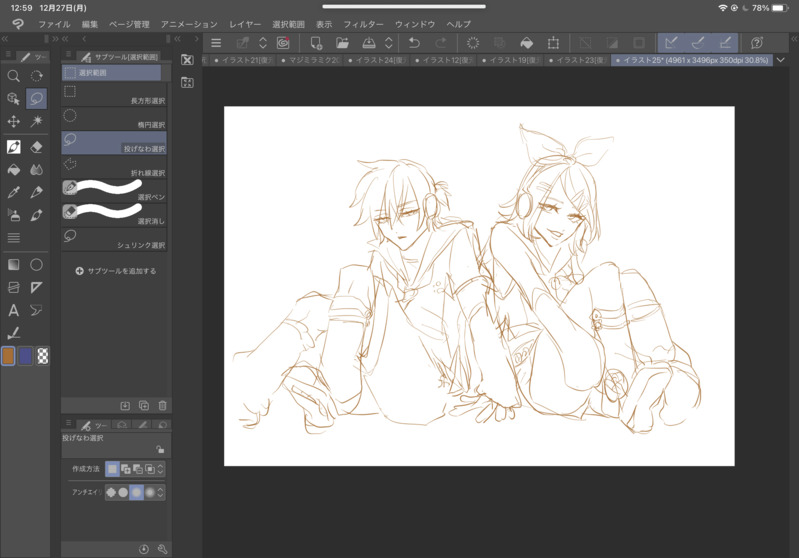Delete selected sub tool with trash icon
The image size is (799, 558).
click(163, 406)
